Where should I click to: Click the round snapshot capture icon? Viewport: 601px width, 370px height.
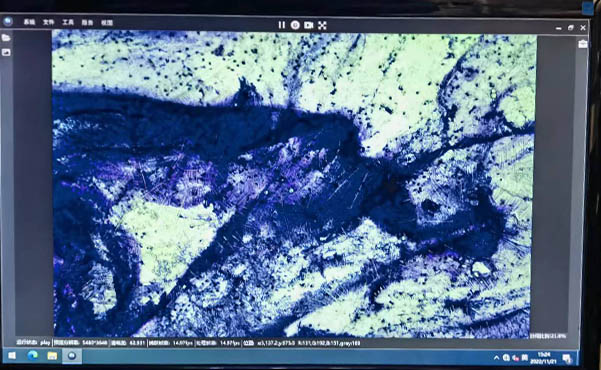point(295,25)
